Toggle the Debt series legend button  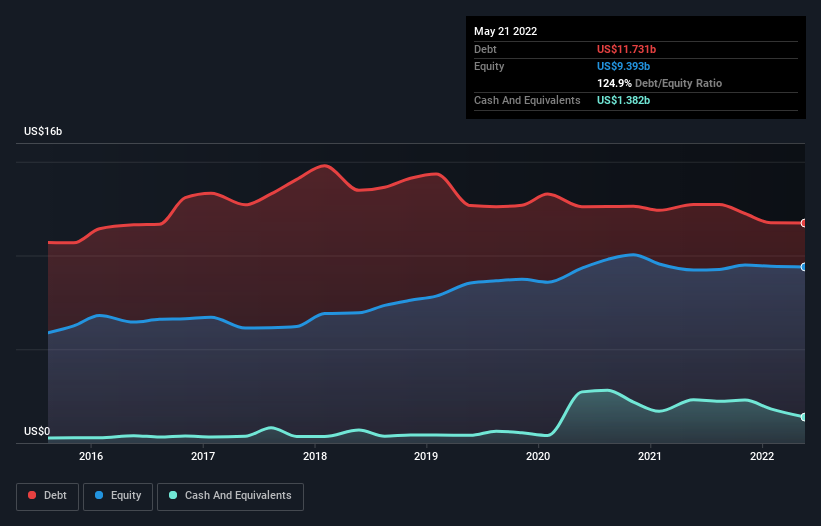point(47,496)
